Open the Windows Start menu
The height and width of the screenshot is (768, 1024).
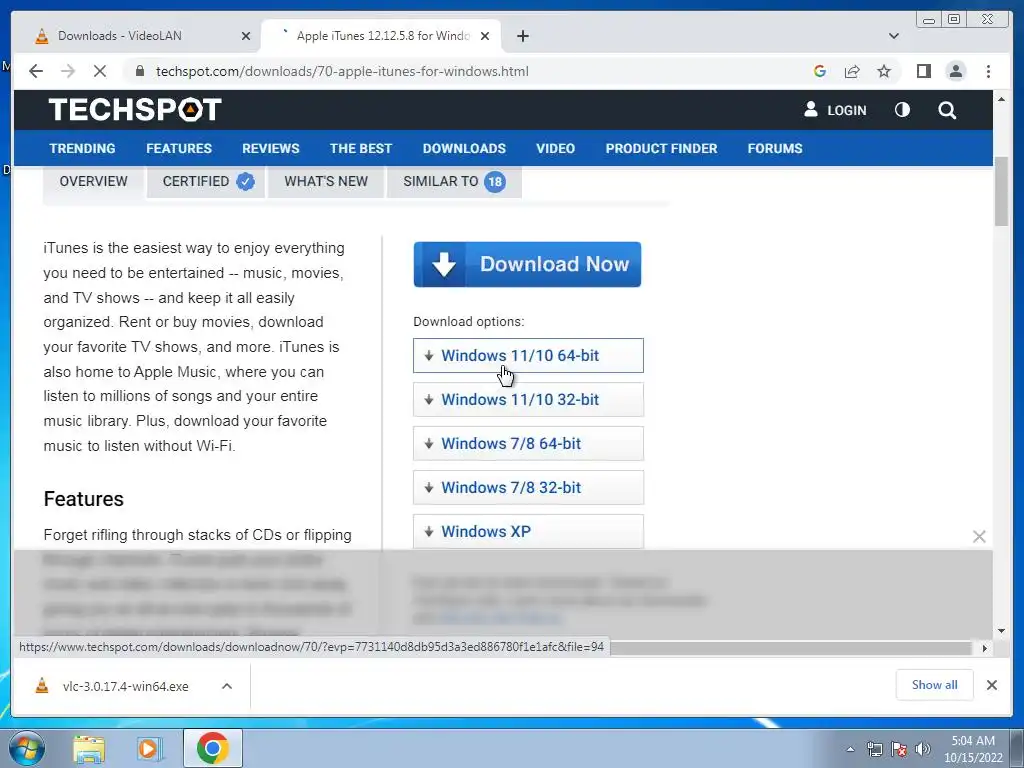tap(26, 748)
